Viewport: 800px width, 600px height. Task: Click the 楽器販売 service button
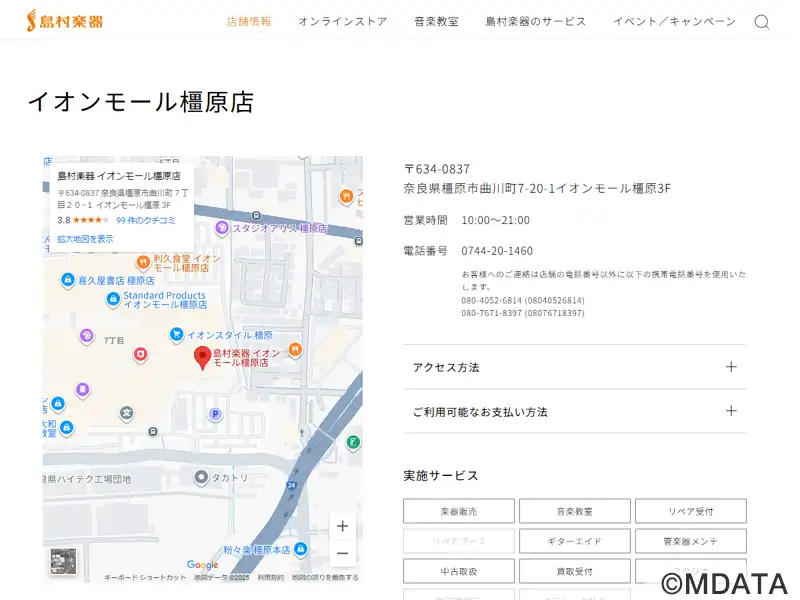pos(459,511)
